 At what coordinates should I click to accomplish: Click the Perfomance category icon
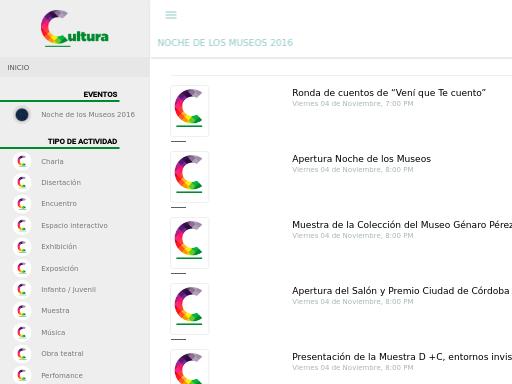click(22, 375)
